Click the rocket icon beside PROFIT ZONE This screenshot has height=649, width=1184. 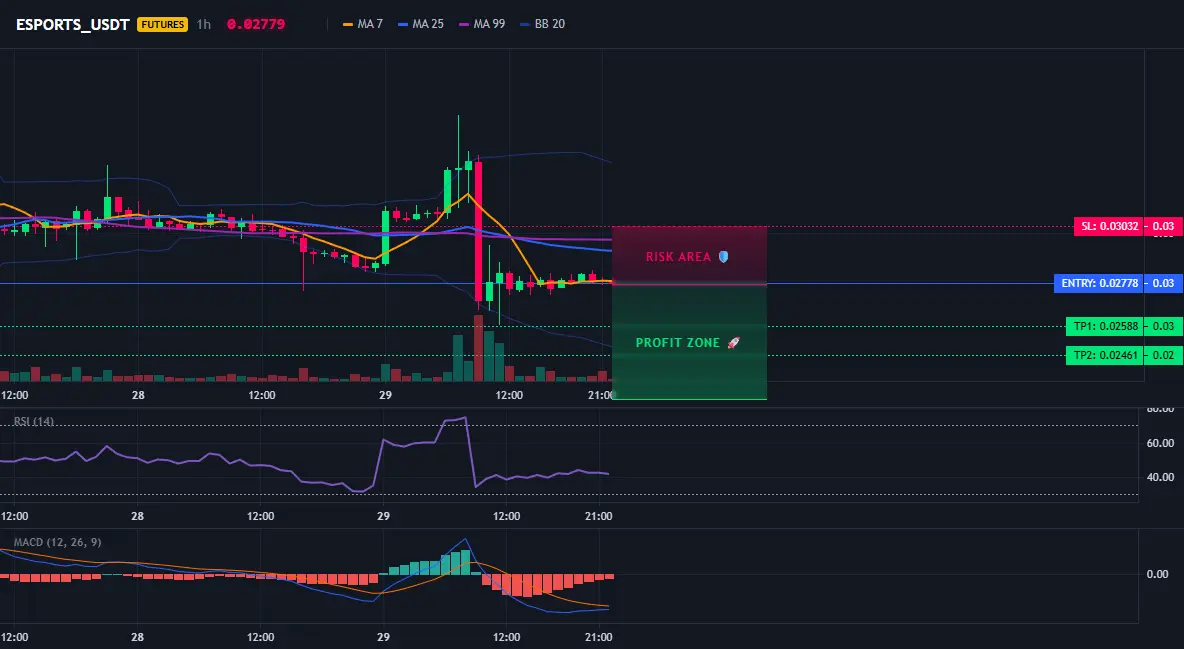click(733, 343)
